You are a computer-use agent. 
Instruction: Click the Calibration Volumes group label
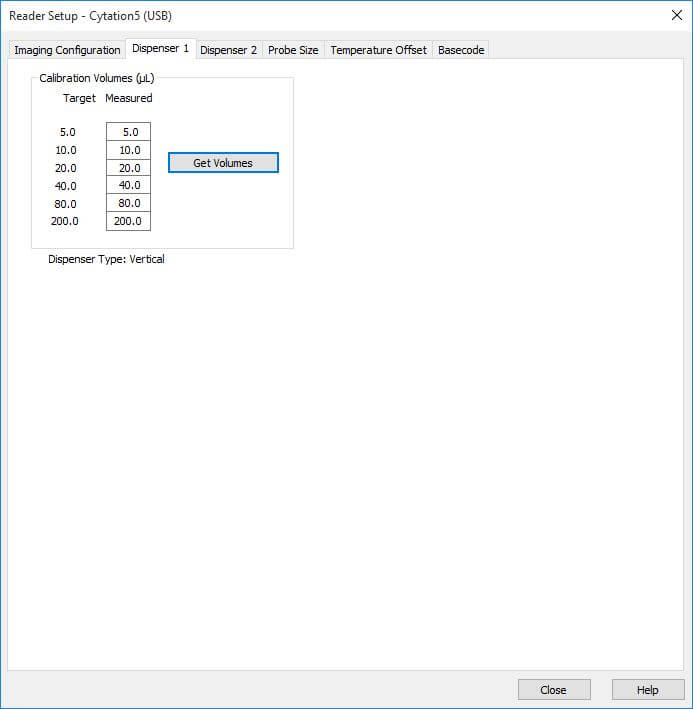(97, 78)
